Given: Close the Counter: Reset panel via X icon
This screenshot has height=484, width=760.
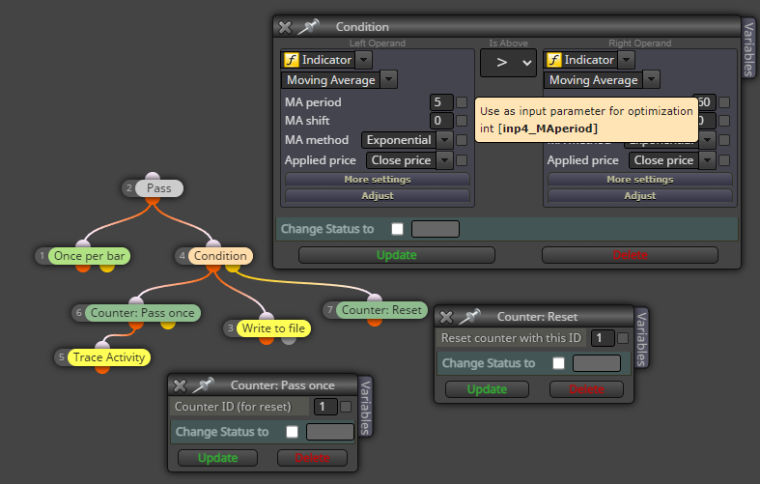Looking at the screenshot, I should pyautogui.click(x=446, y=317).
